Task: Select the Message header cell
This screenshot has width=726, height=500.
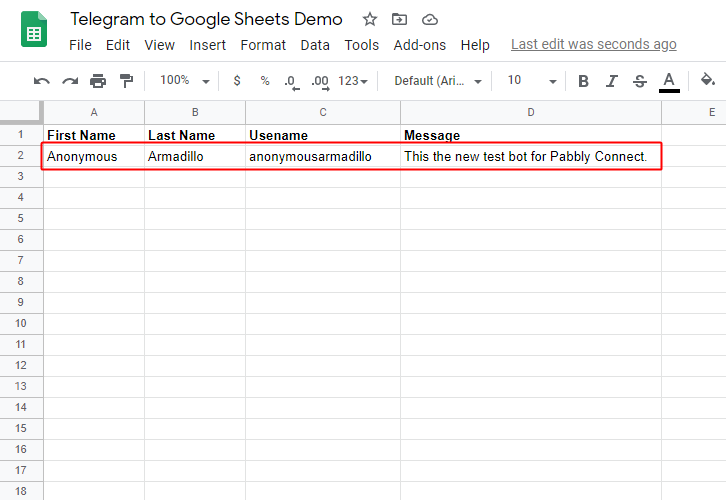Action: tap(531, 135)
